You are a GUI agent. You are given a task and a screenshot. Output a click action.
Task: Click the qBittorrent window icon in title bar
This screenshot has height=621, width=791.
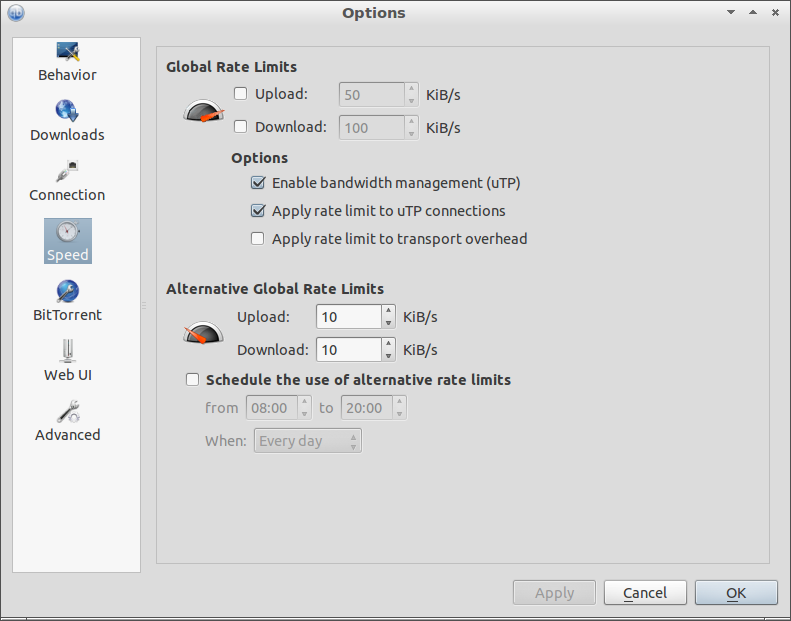pyautogui.click(x=16, y=13)
